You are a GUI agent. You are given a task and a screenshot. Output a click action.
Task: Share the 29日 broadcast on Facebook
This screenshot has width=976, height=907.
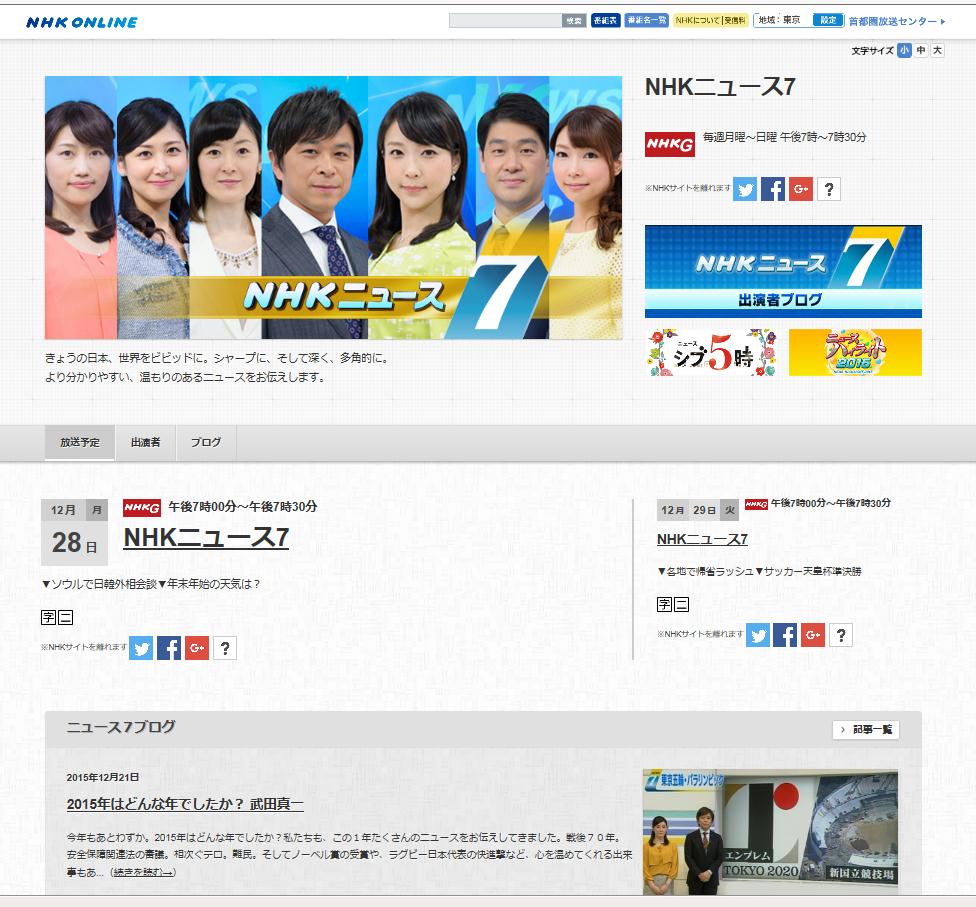785,635
